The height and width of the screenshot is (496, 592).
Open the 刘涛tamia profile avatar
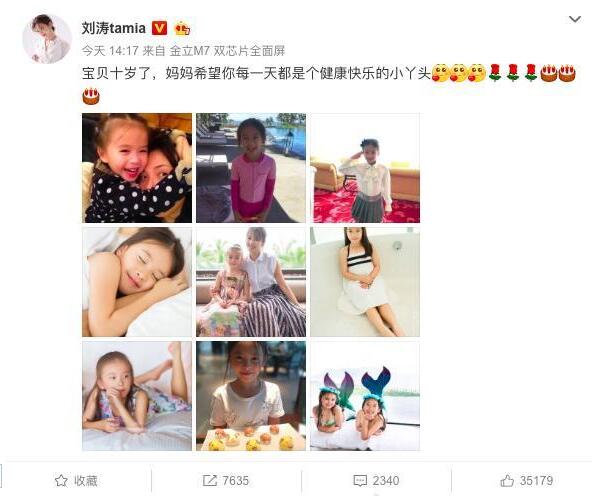47,39
